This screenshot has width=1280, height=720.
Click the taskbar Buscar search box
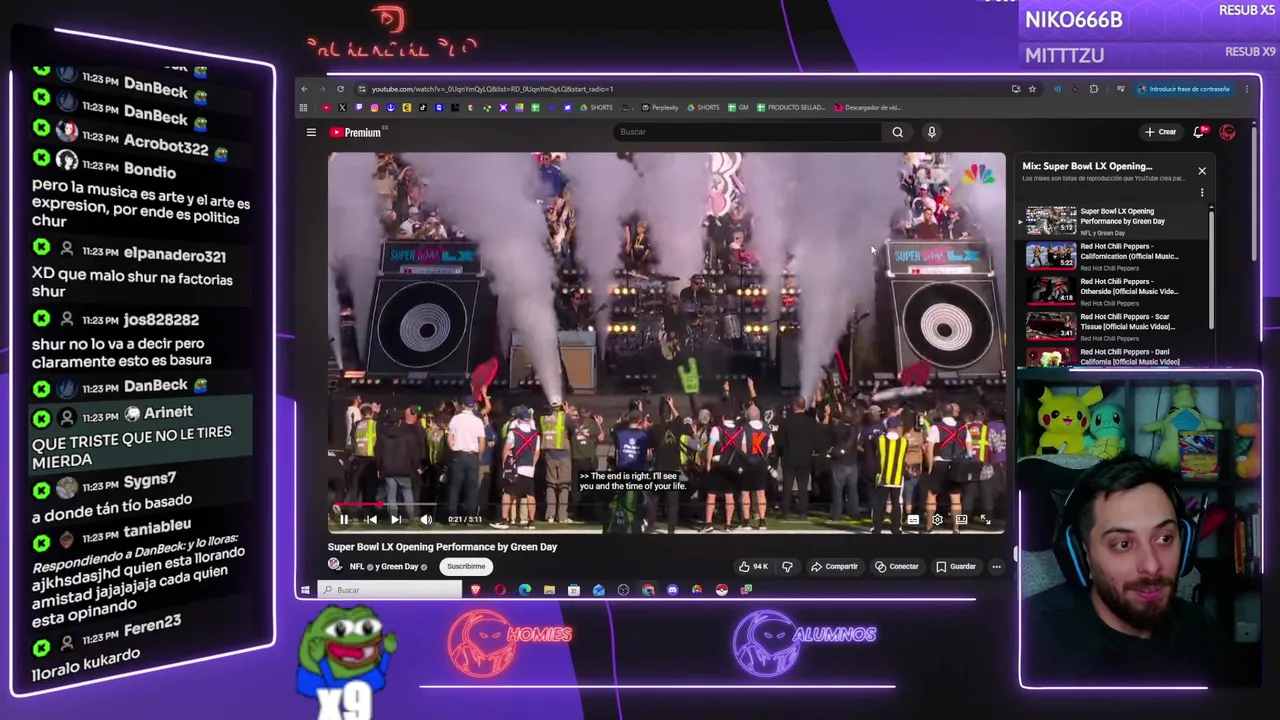click(x=390, y=590)
